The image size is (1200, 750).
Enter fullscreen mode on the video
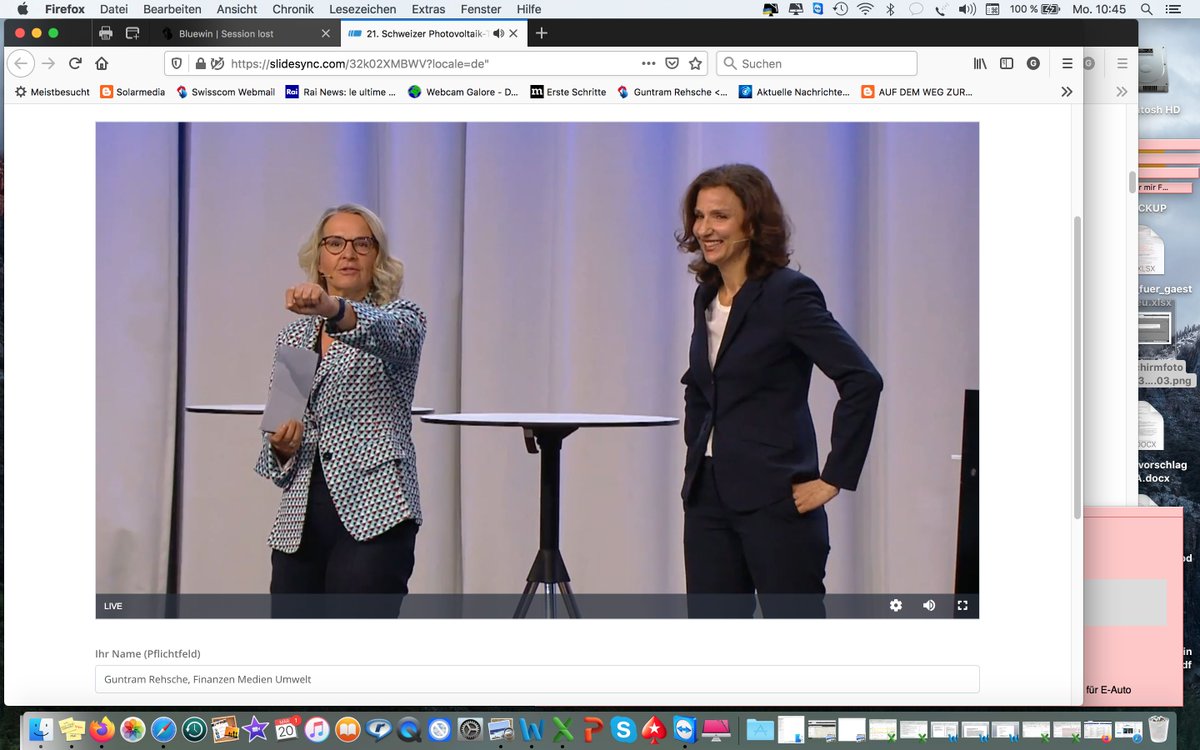(x=963, y=605)
